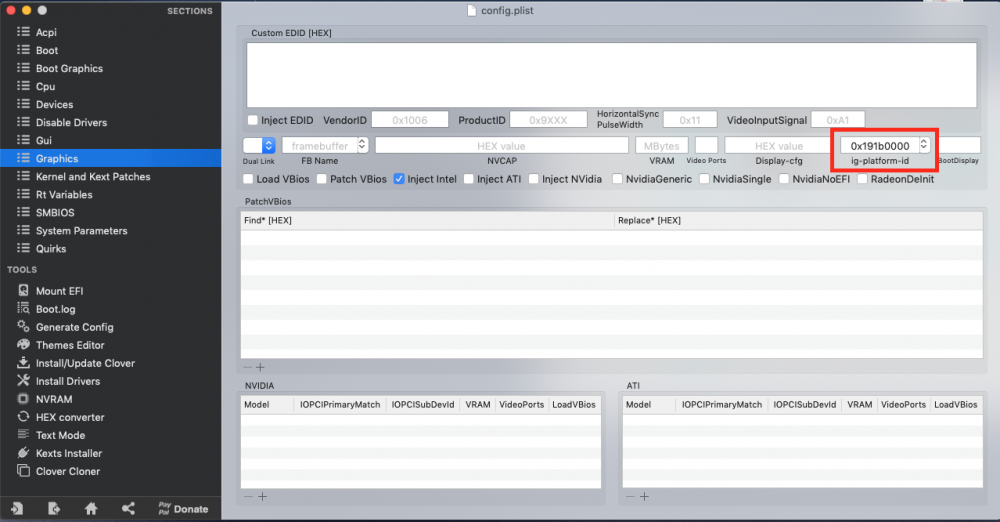The image size is (1000, 522).
Task: Open the framebuffer FB Name stepper arrows
Action: pos(362,145)
